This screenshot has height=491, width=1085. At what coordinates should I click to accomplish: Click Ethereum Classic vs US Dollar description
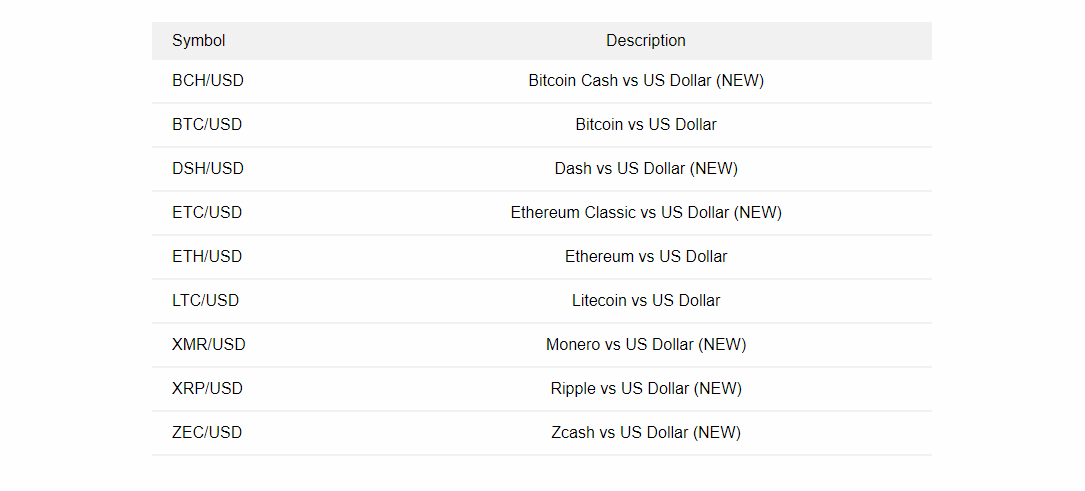(x=646, y=212)
